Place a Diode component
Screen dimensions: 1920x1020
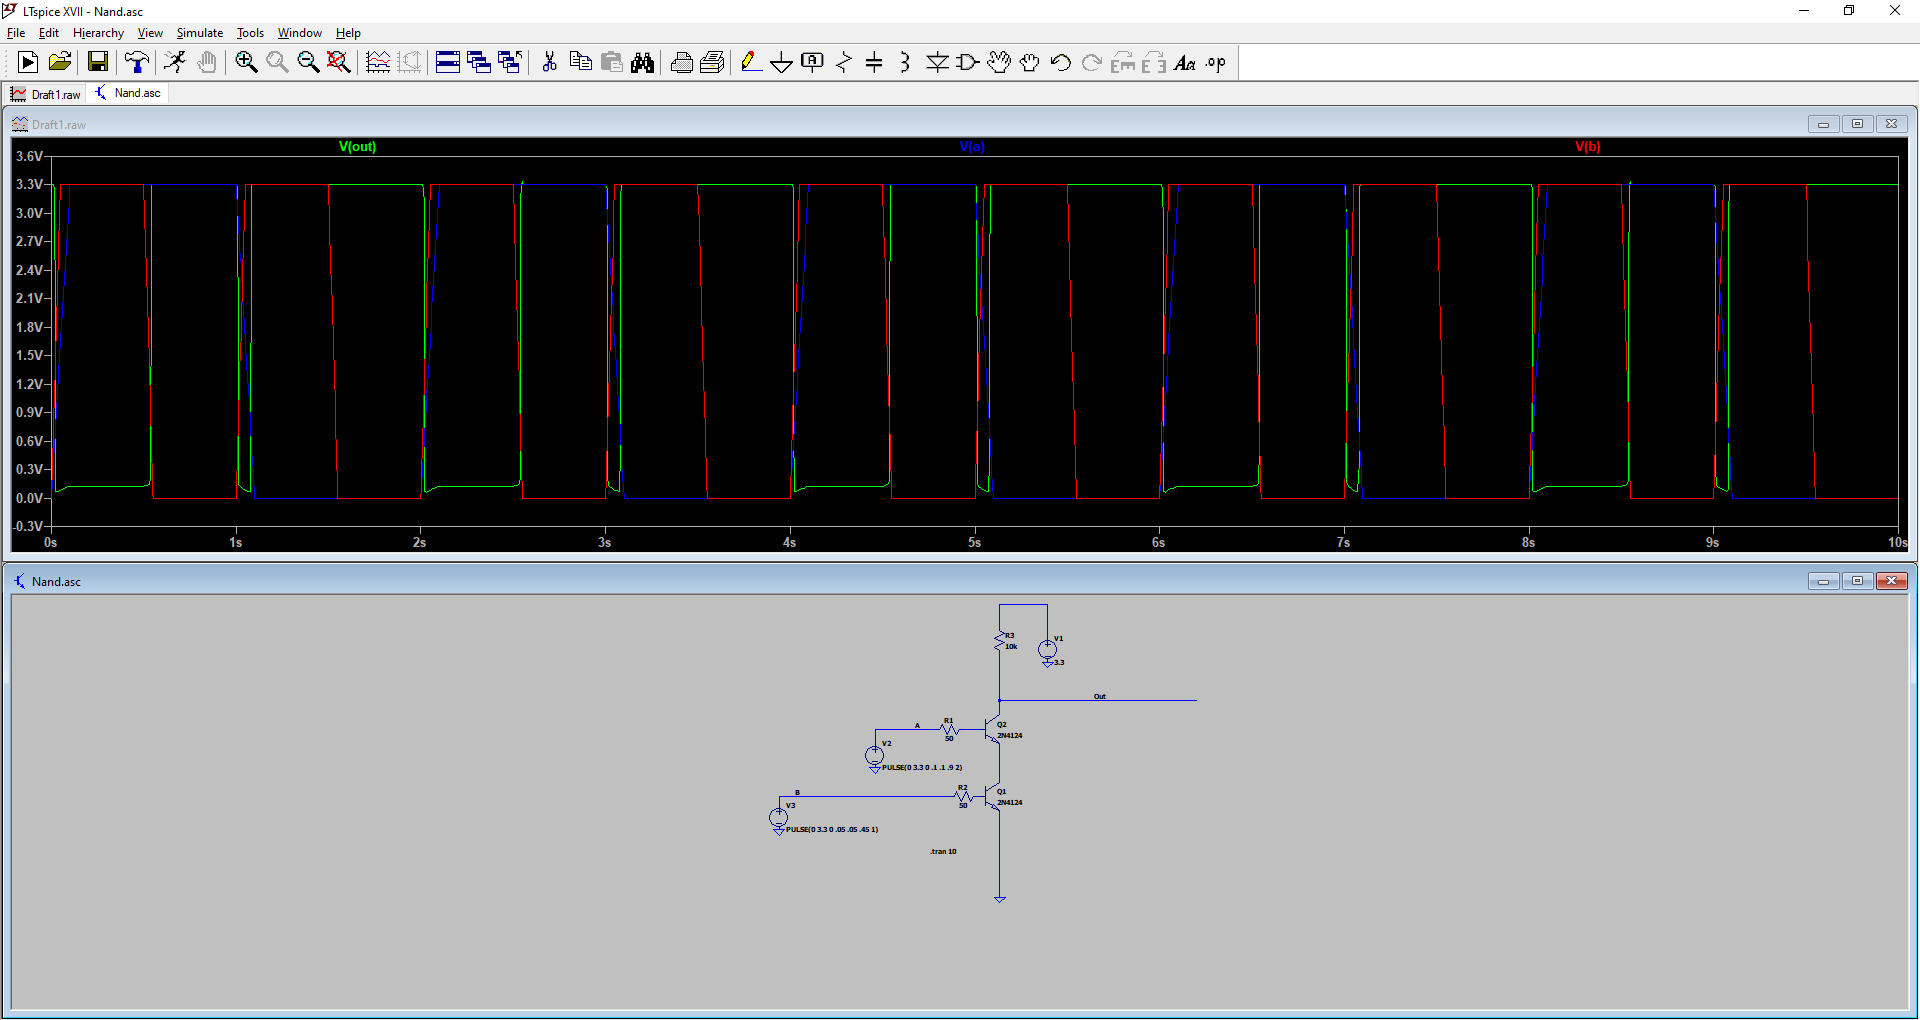pos(937,62)
